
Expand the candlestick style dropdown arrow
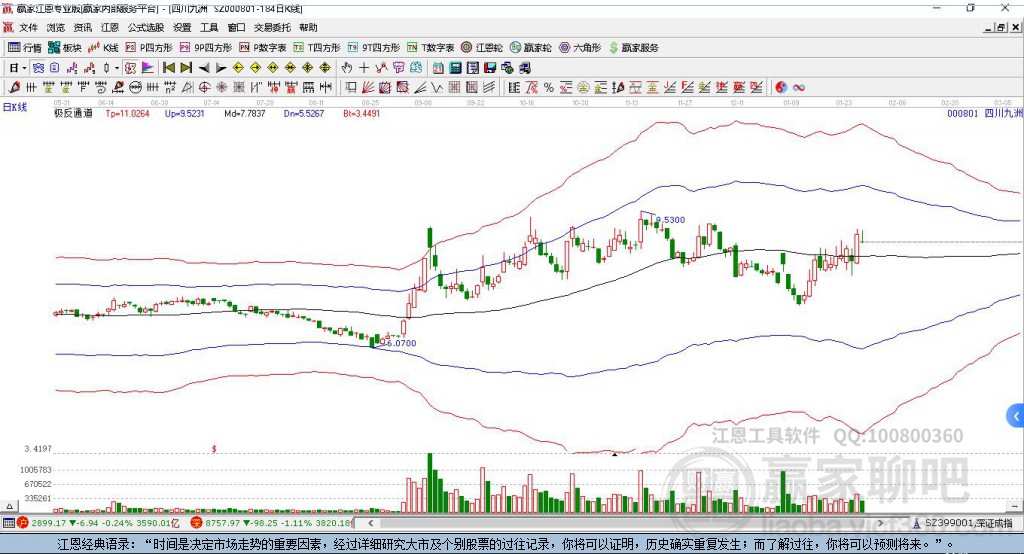click(117, 68)
